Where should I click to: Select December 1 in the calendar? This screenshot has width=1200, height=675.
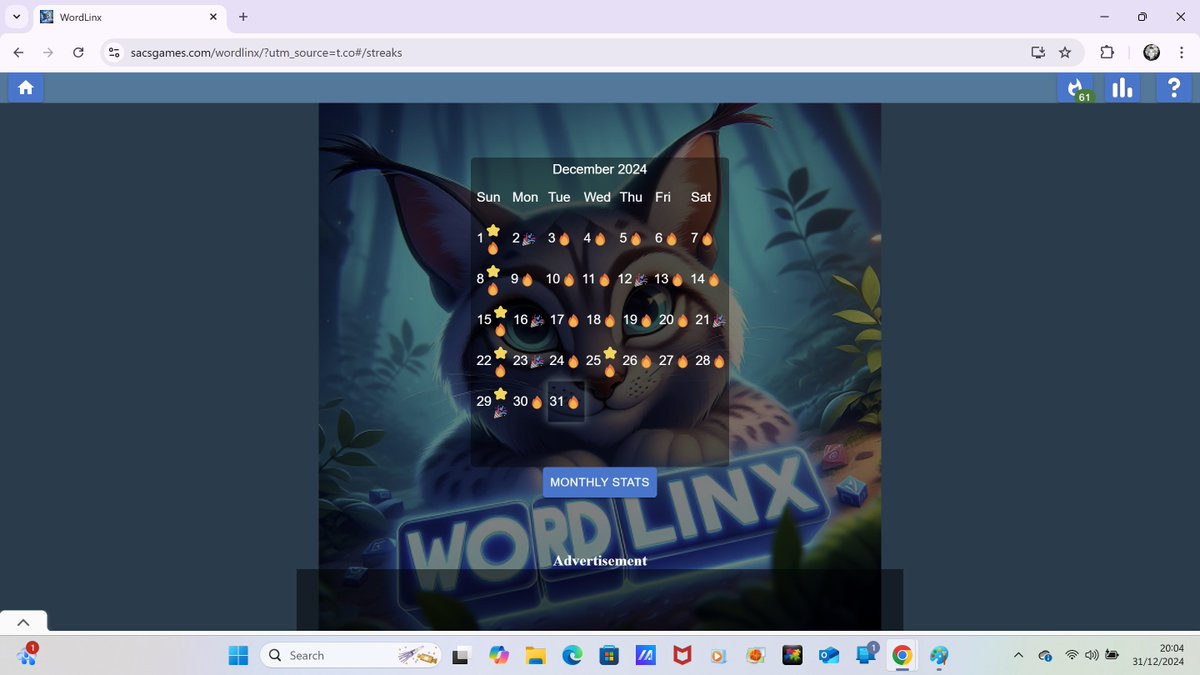(488, 238)
